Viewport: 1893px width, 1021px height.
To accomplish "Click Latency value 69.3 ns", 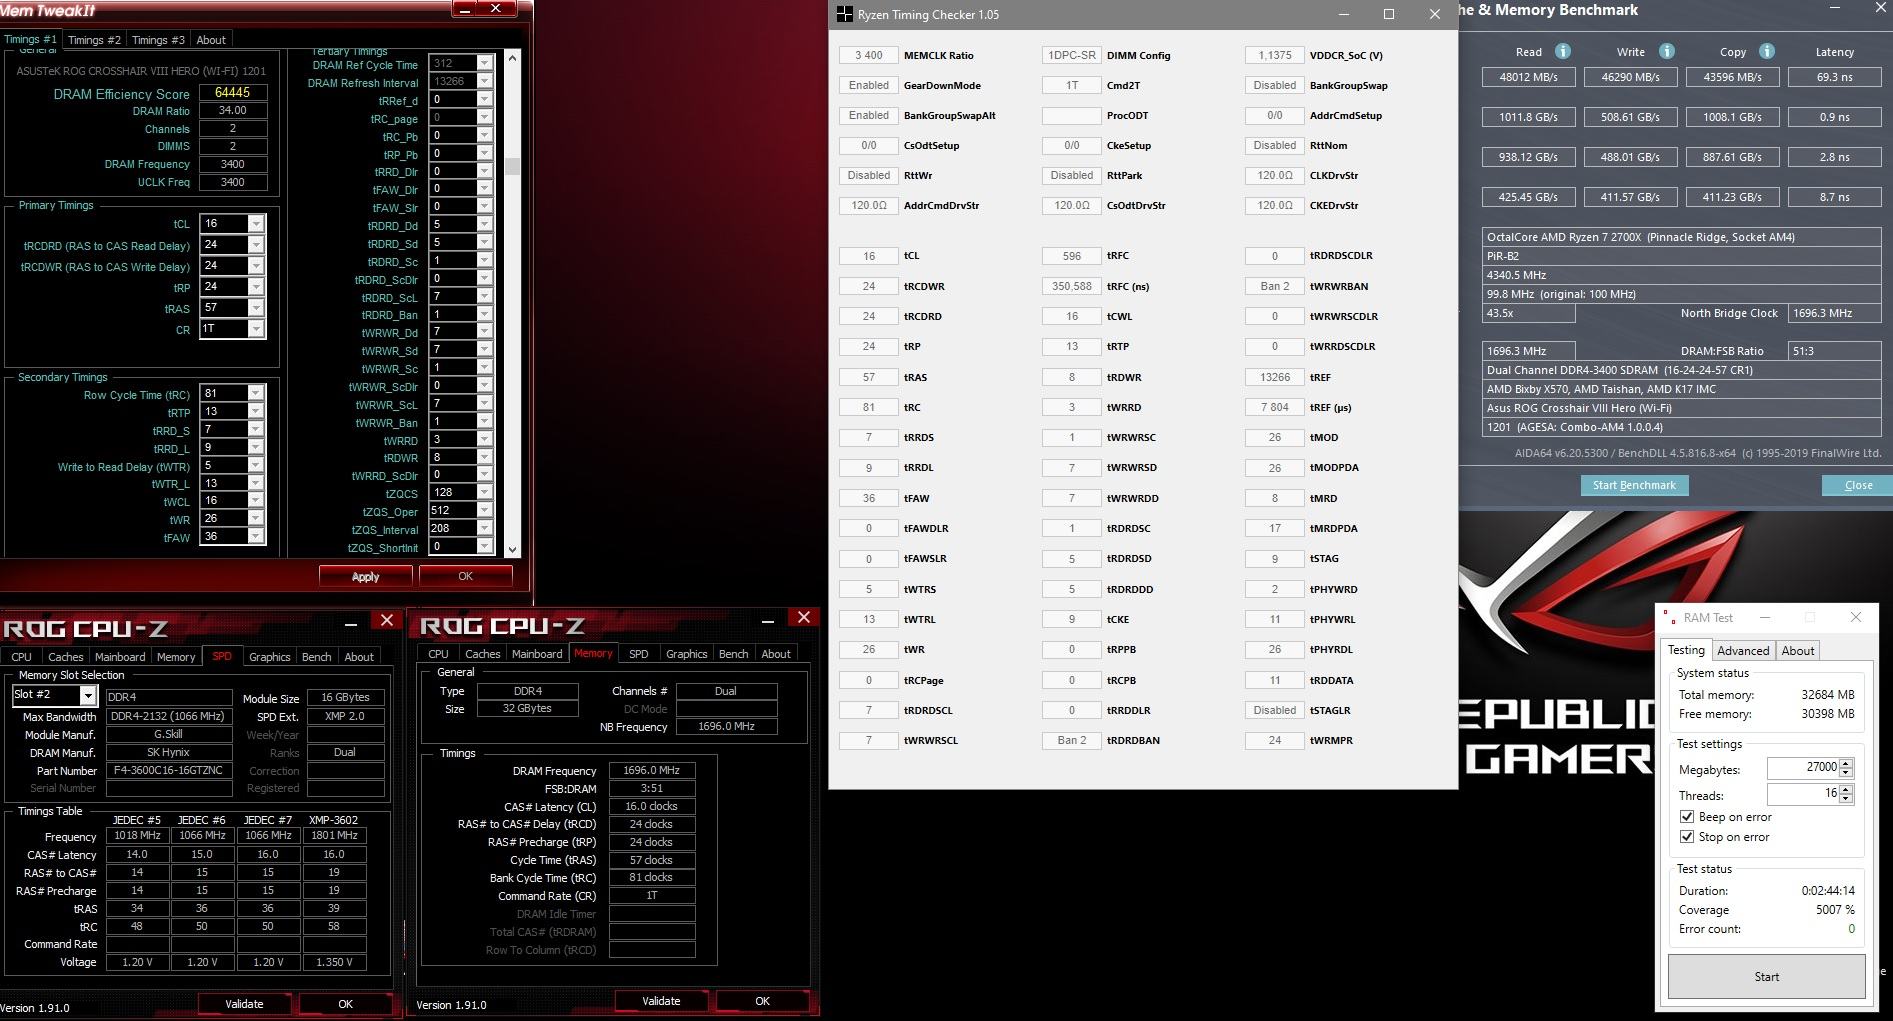I will [1834, 77].
